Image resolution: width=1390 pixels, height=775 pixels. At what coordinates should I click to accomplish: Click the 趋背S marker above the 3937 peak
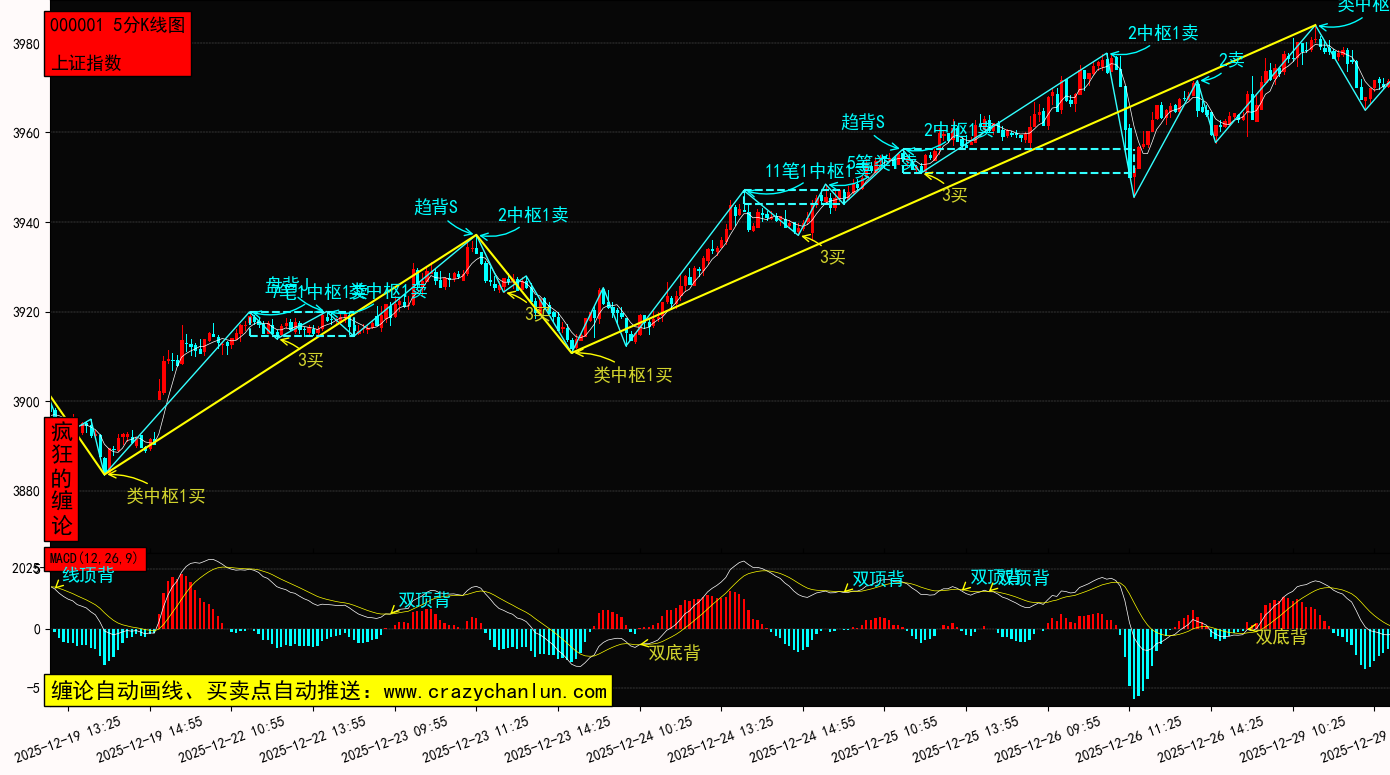(436, 207)
